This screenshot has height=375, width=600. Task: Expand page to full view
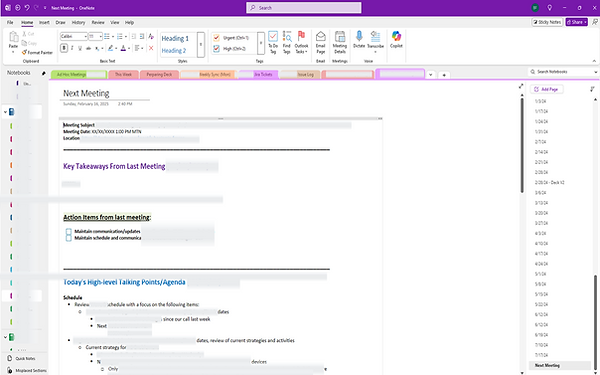[521, 86]
